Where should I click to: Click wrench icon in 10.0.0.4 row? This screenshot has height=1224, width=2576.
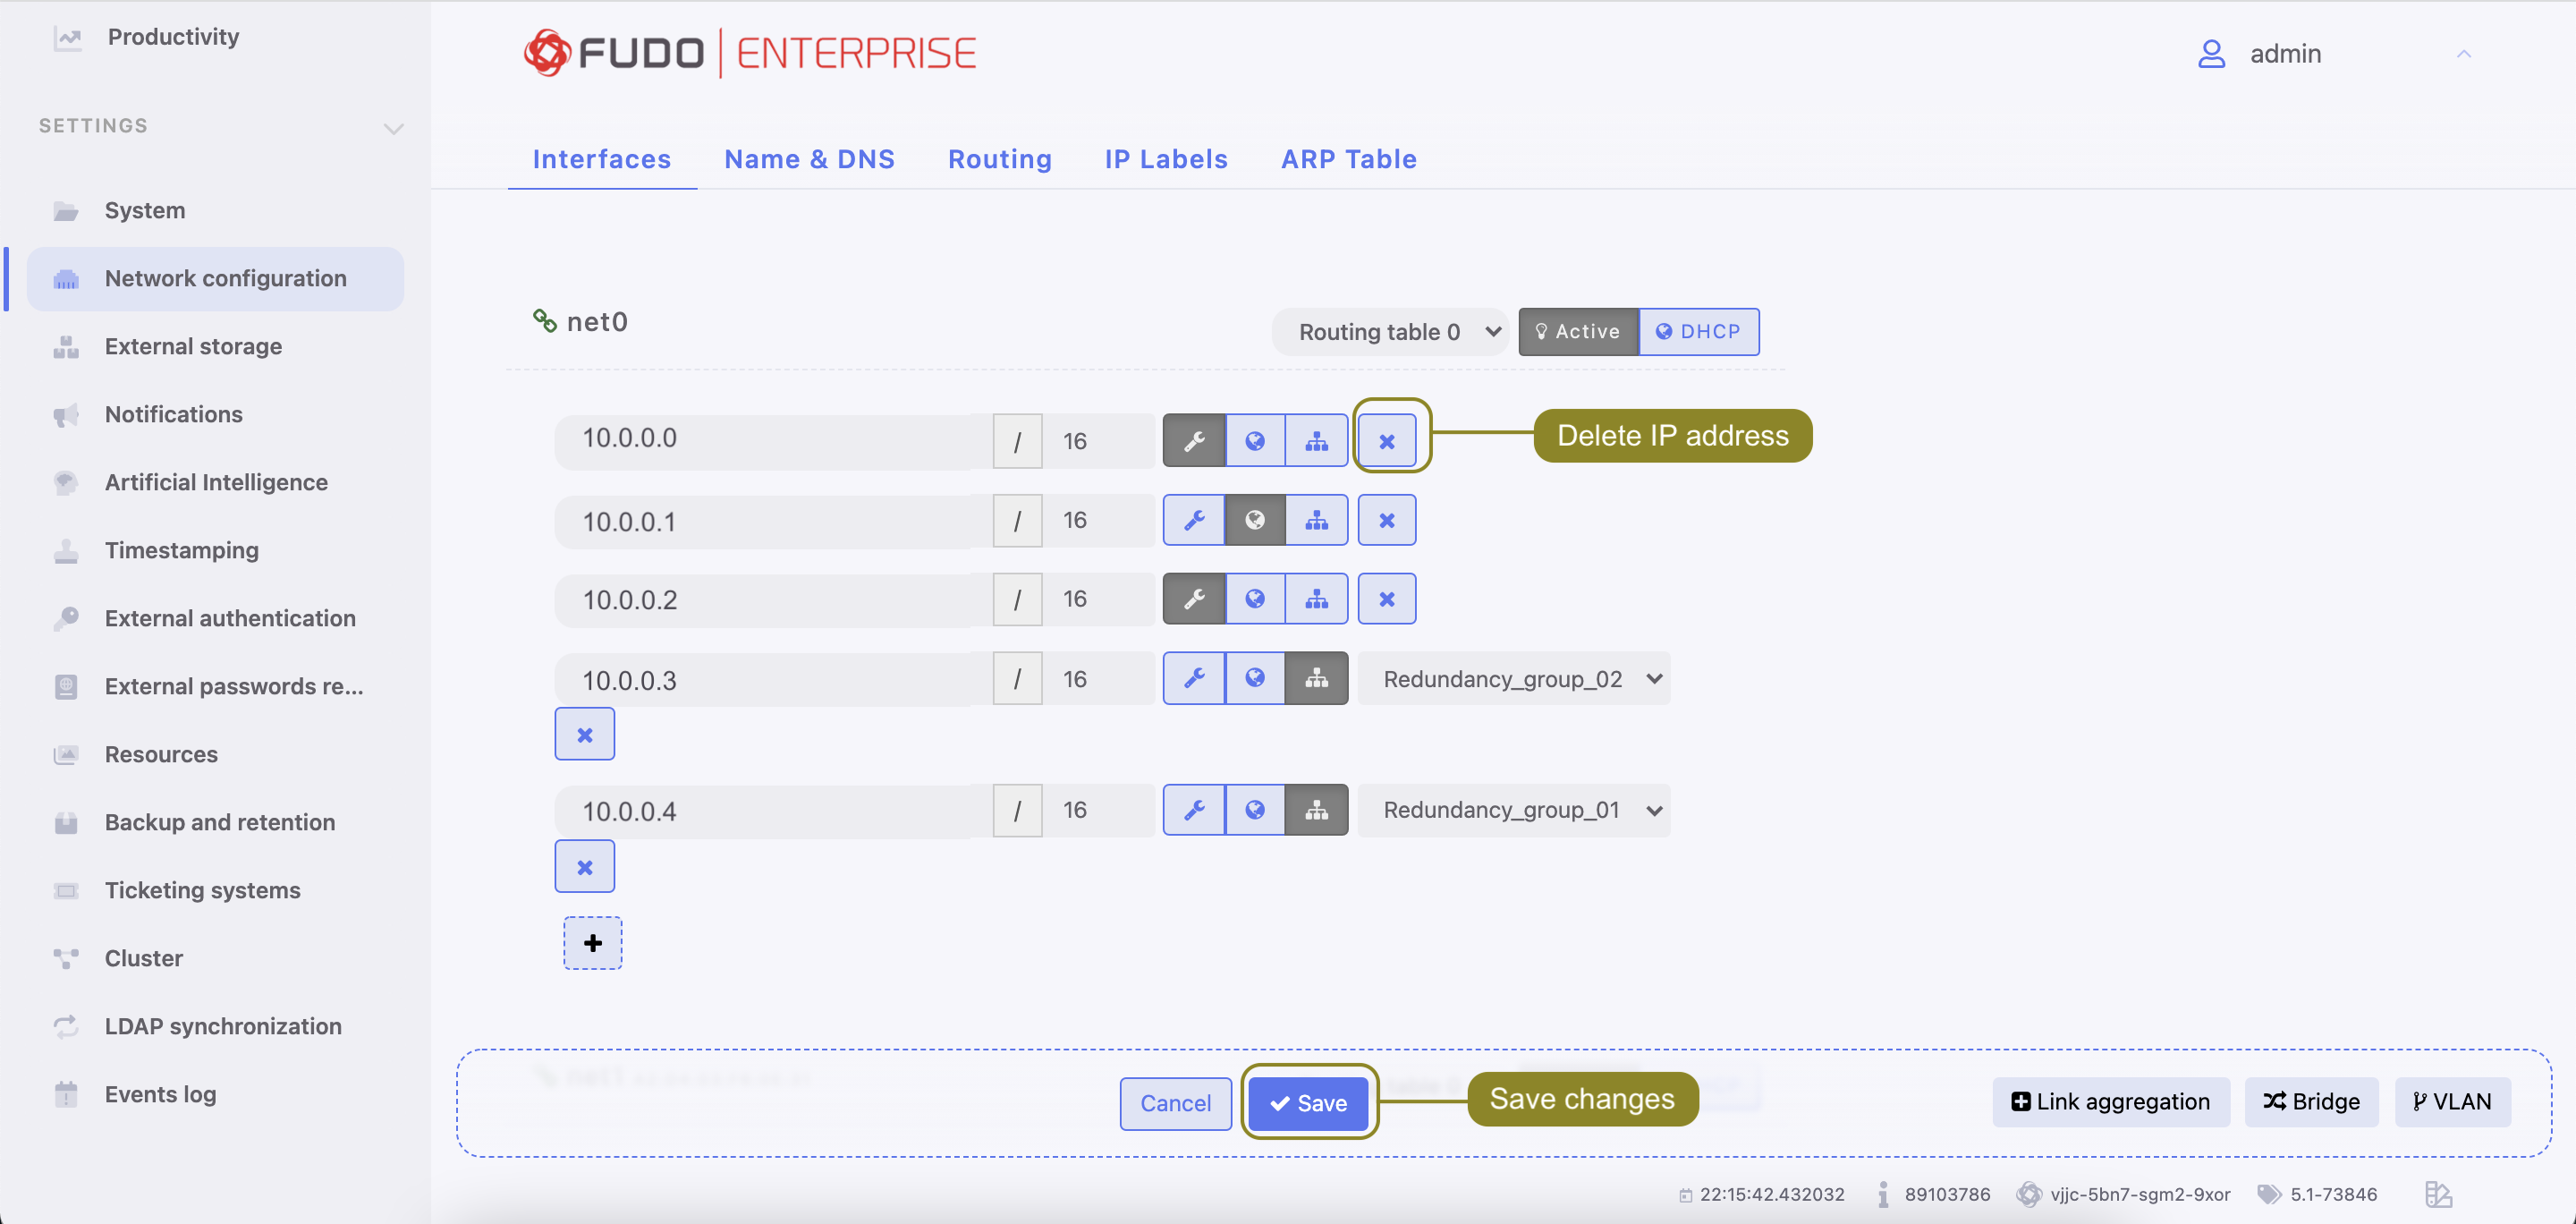tap(1194, 810)
